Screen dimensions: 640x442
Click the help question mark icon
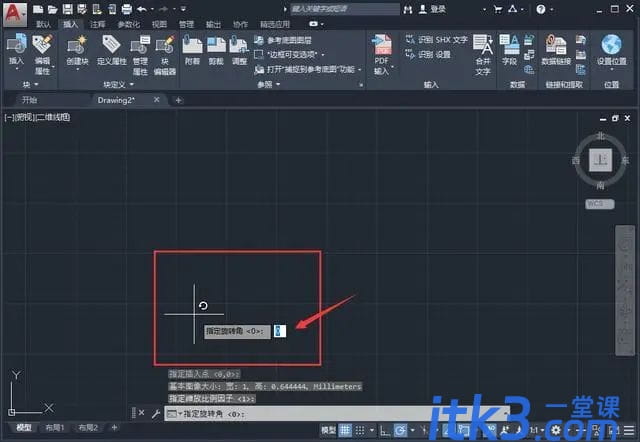[x=541, y=9]
